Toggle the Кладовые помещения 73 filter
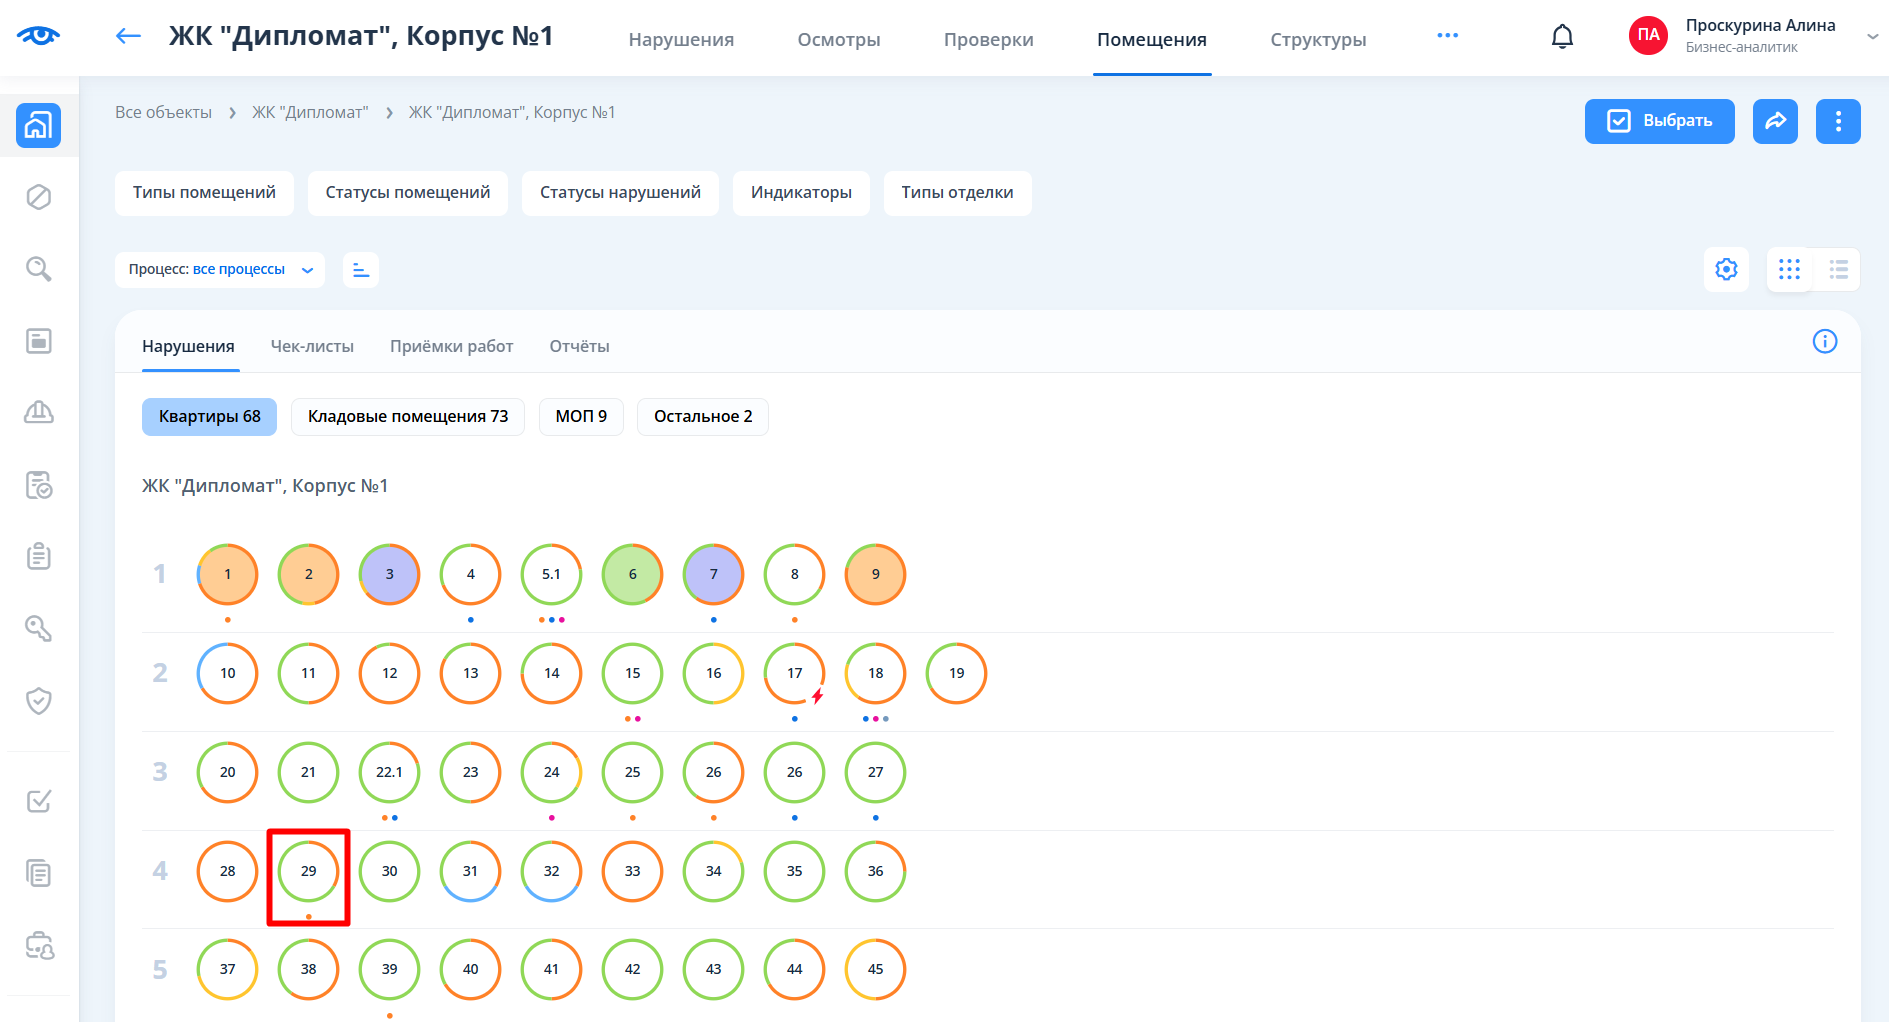The width and height of the screenshot is (1889, 1022). pyautogui.click(x=408, y=416)
